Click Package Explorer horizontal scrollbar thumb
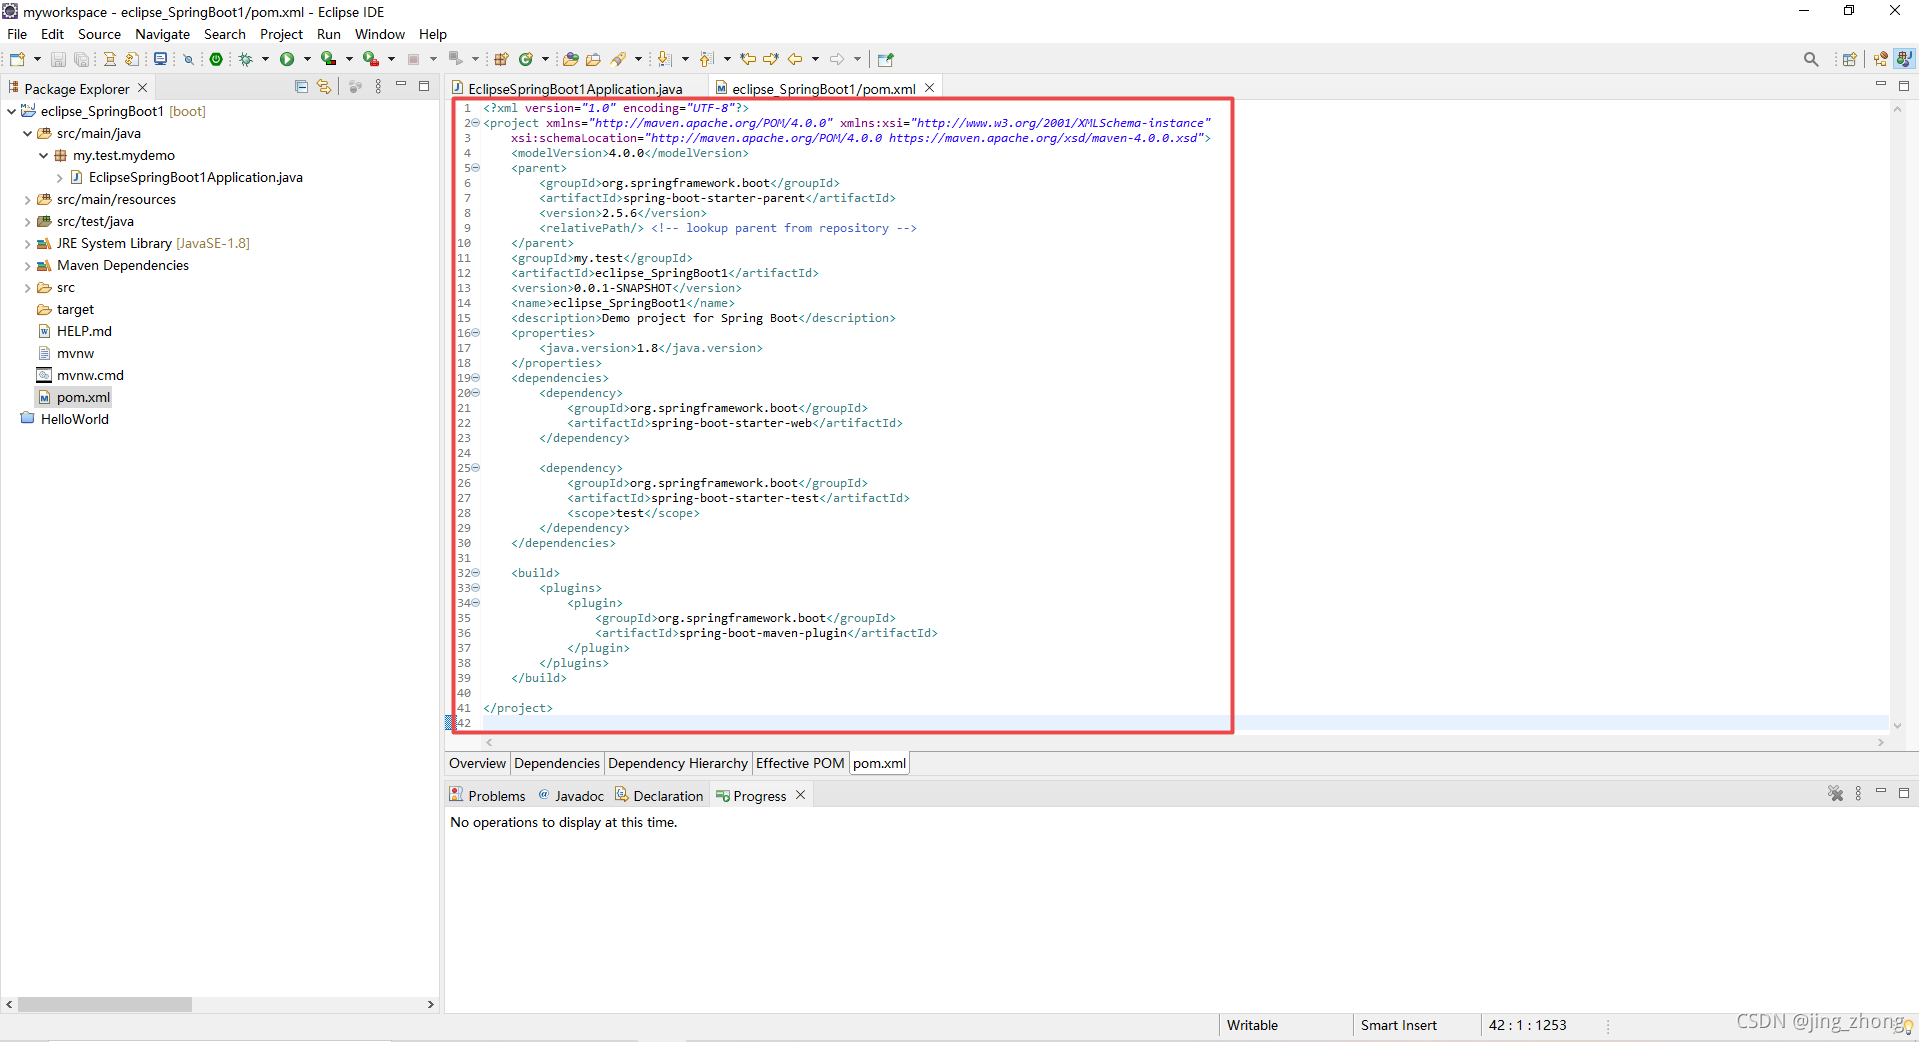Screen dimensions: 1919x1042 (104, 1004)
